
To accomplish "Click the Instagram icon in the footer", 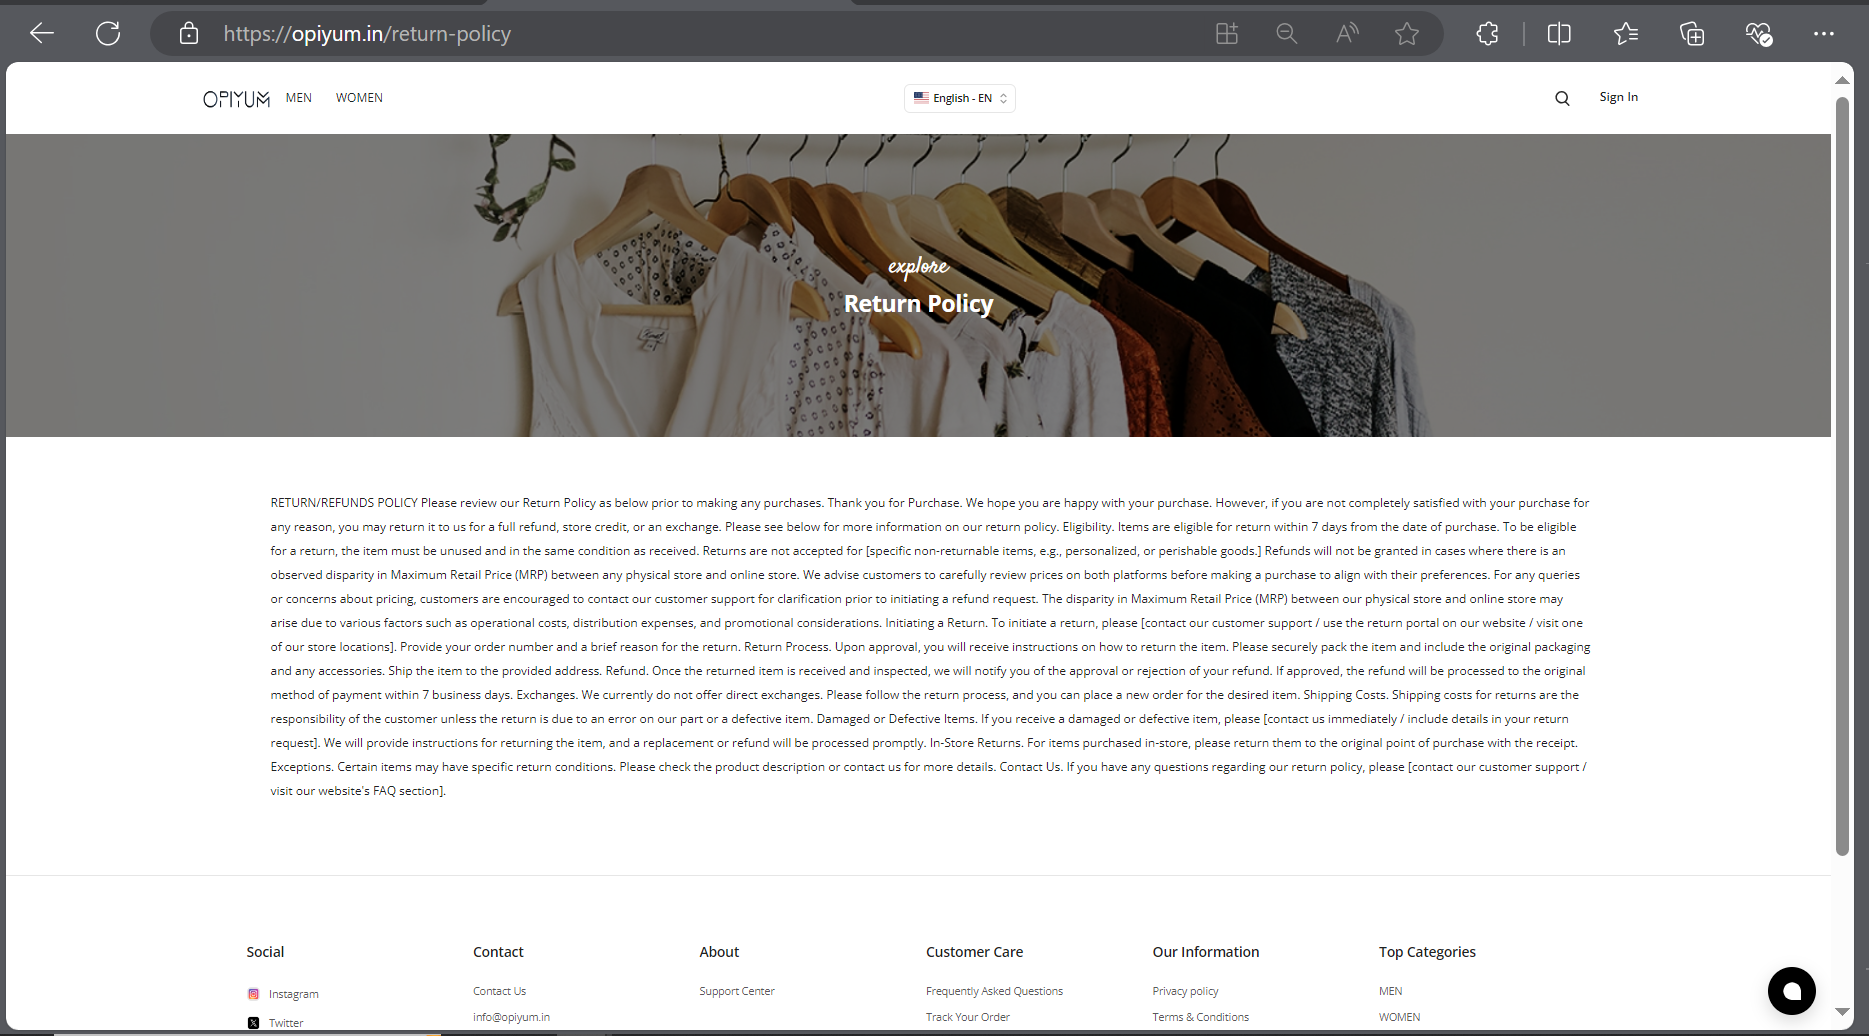I will (x=253, y=994).
